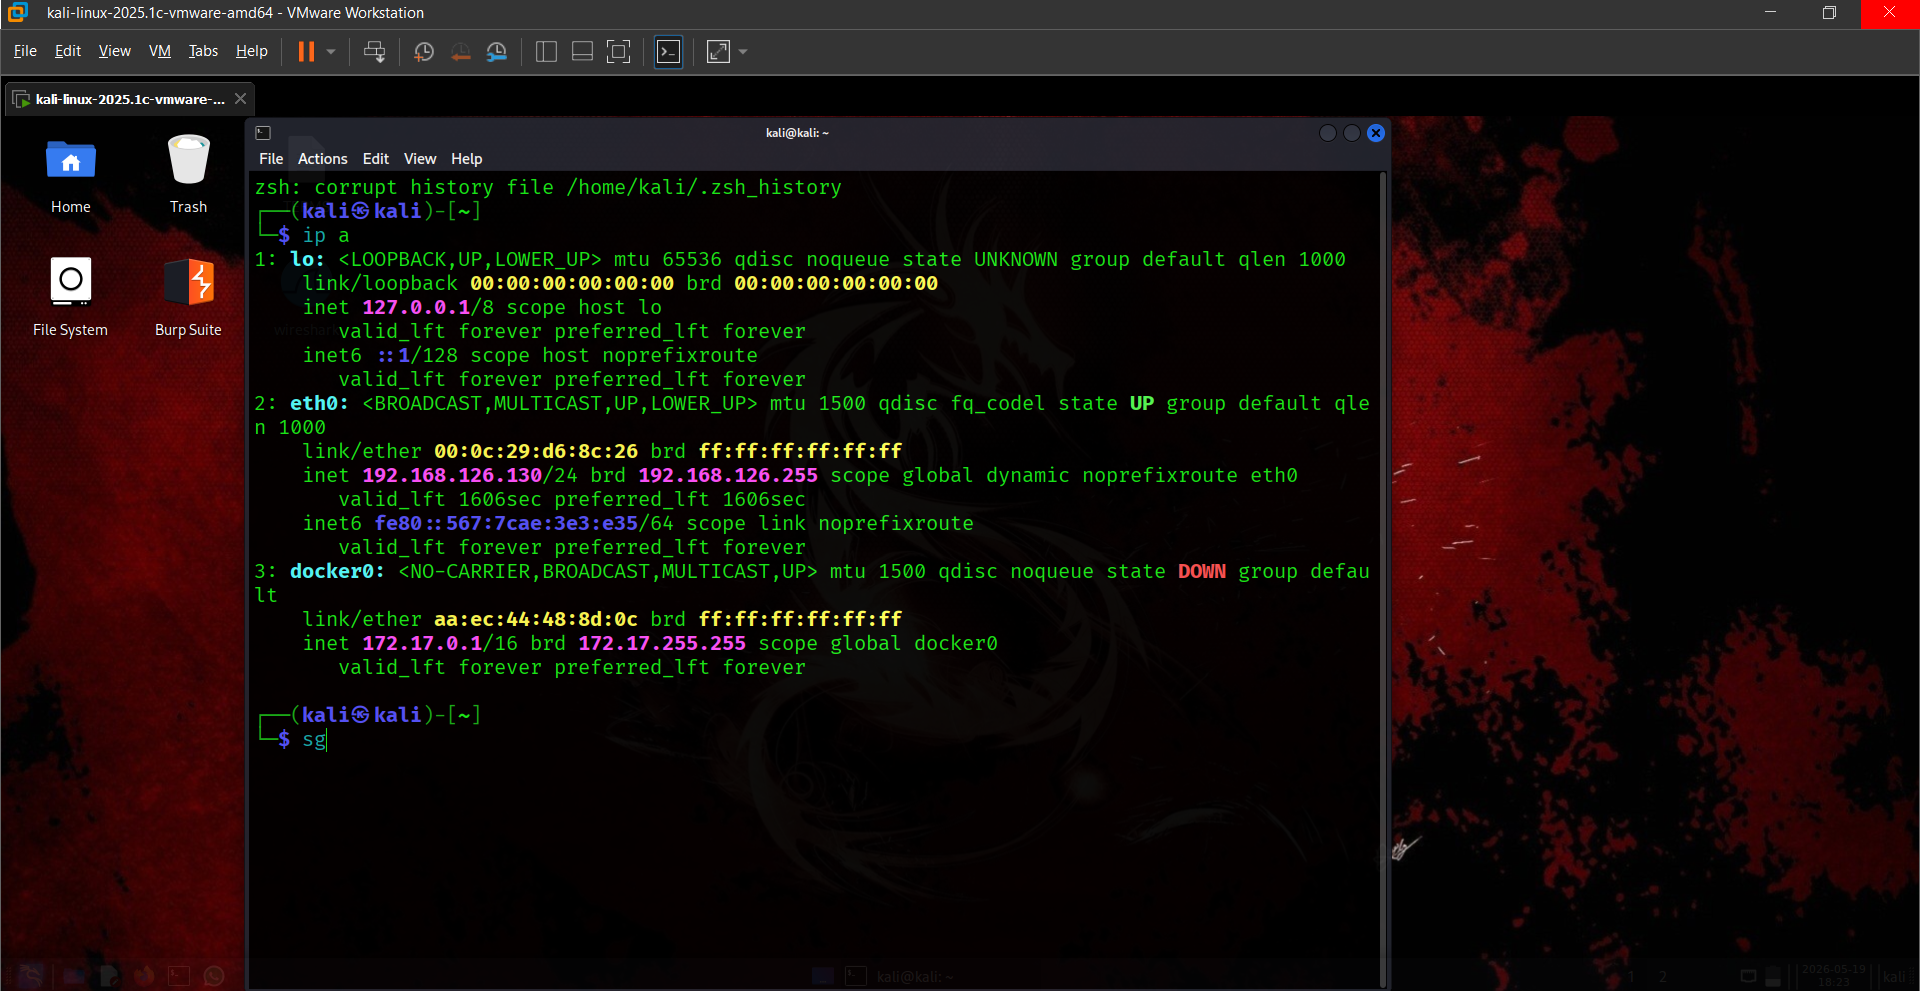Open VMware Edit menu
The height and width of the screenshot is (991, 1920).
(x=68, y=51)
